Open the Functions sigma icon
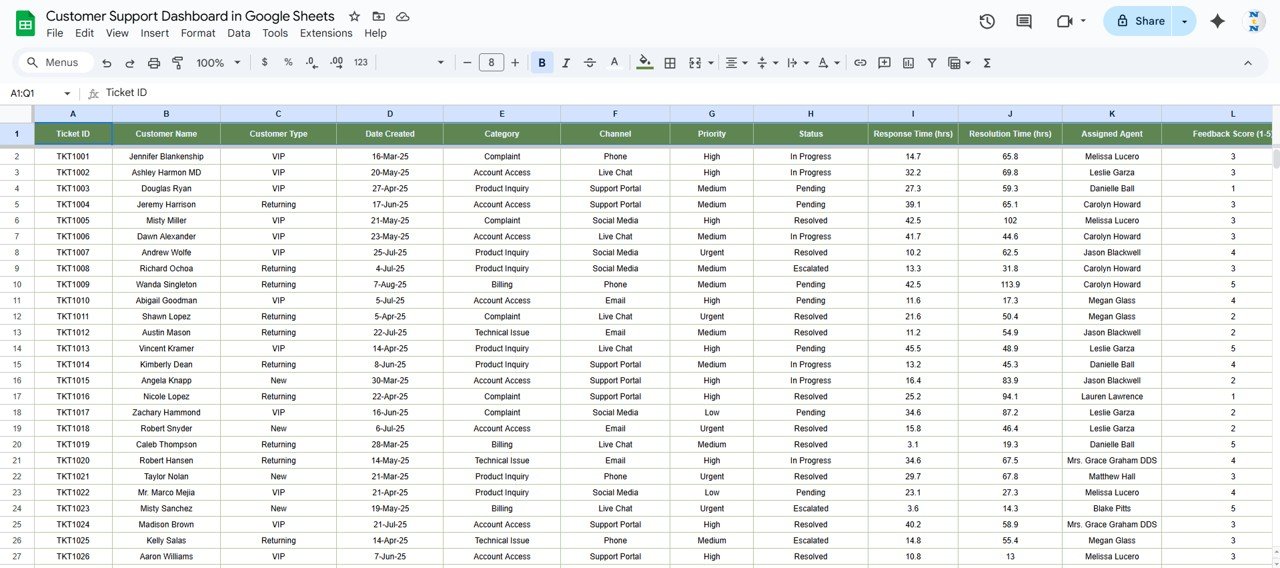 987,63
